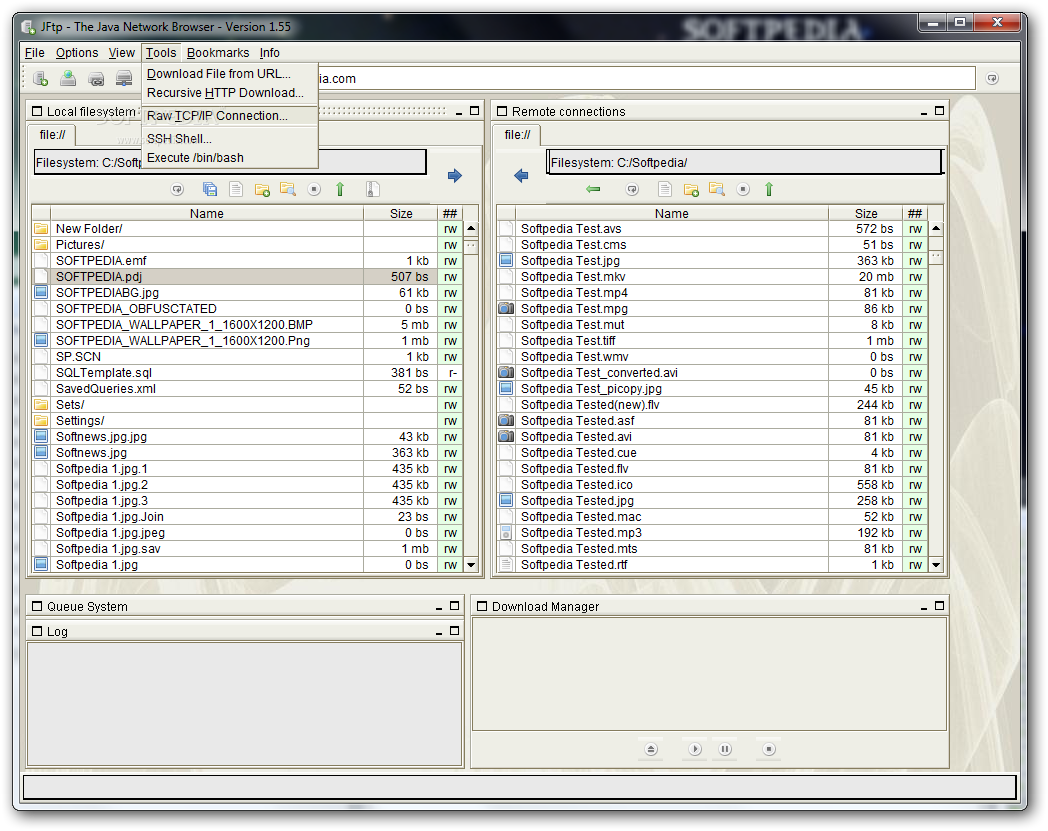Click the blue right arrow to upload

[x=455, y=176]
